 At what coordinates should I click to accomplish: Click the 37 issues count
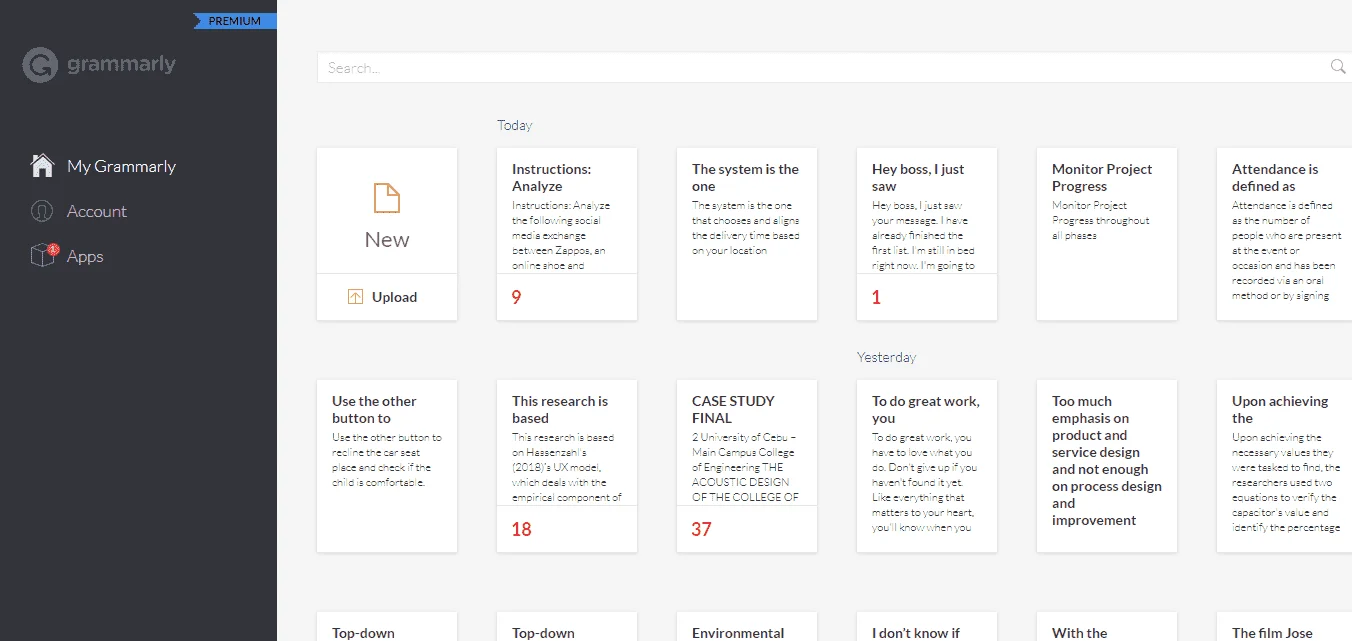click(x=701, y=529)
